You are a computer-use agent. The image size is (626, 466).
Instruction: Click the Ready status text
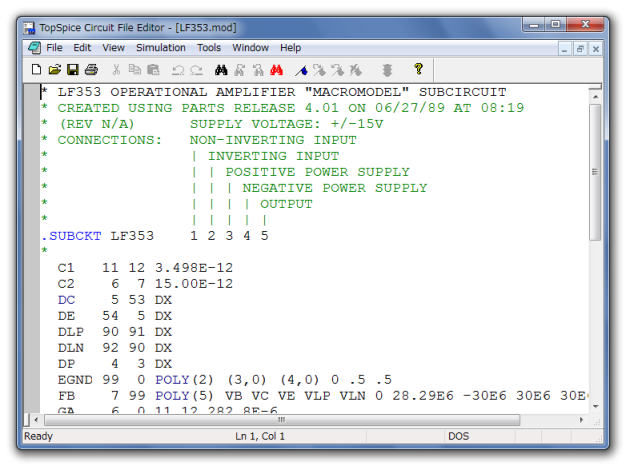pyautogui.click(x=38, y=436)
